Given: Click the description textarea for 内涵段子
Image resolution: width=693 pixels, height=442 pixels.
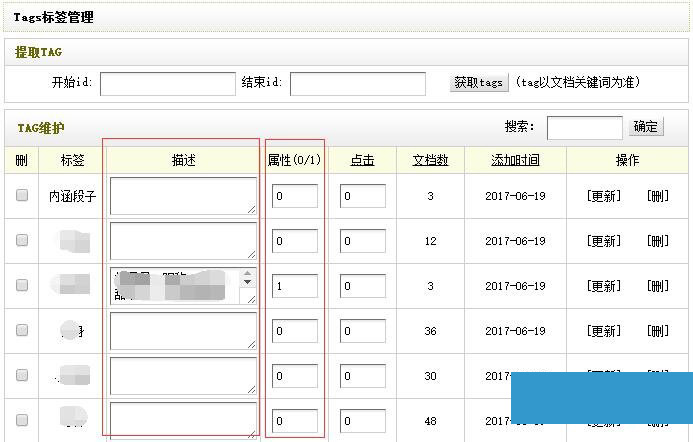Looking at the screenshot, I should coord(183,196).
